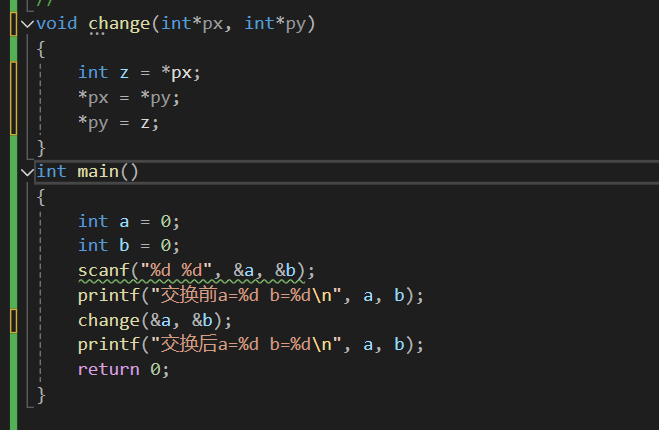659x430 pixels.
Task: Click the int*py parameter in change signature
Action: (275, 23)
